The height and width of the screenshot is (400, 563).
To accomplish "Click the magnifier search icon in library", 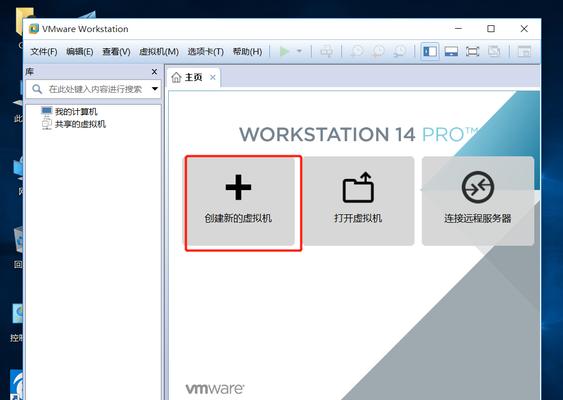I will [37, 89].
